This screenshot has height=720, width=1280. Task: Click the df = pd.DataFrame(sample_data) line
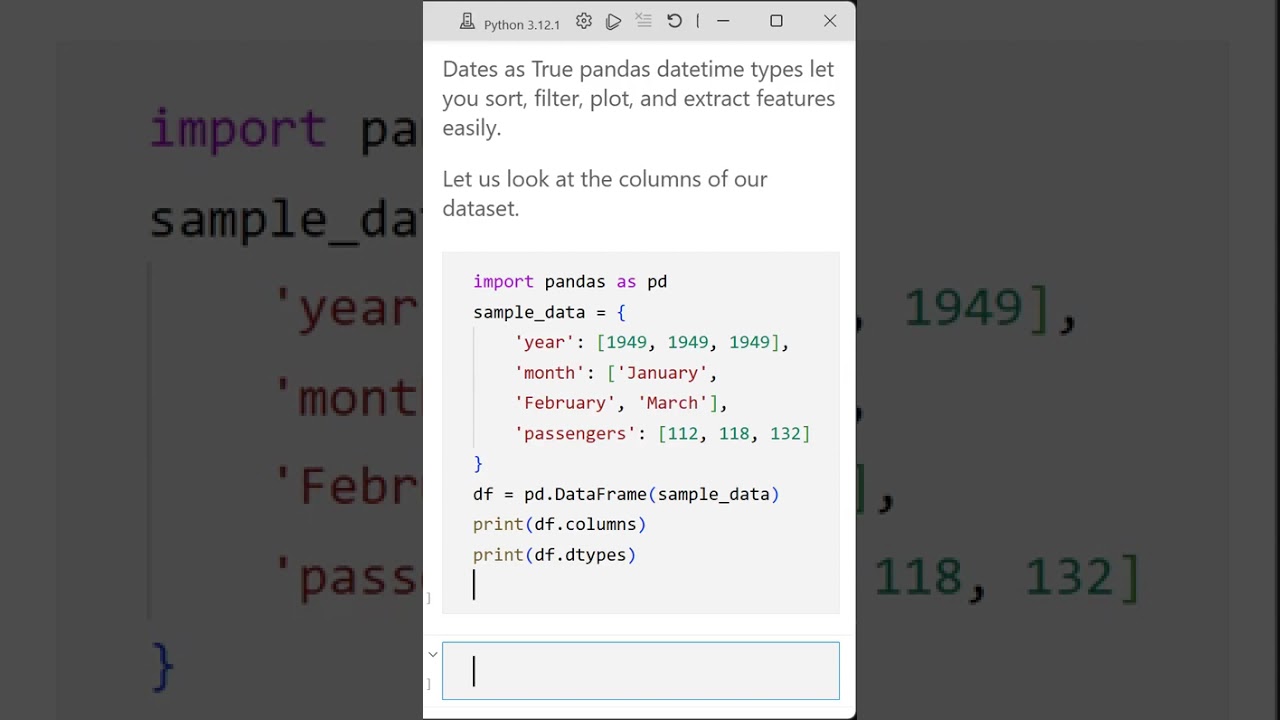(x=626, y=494)
